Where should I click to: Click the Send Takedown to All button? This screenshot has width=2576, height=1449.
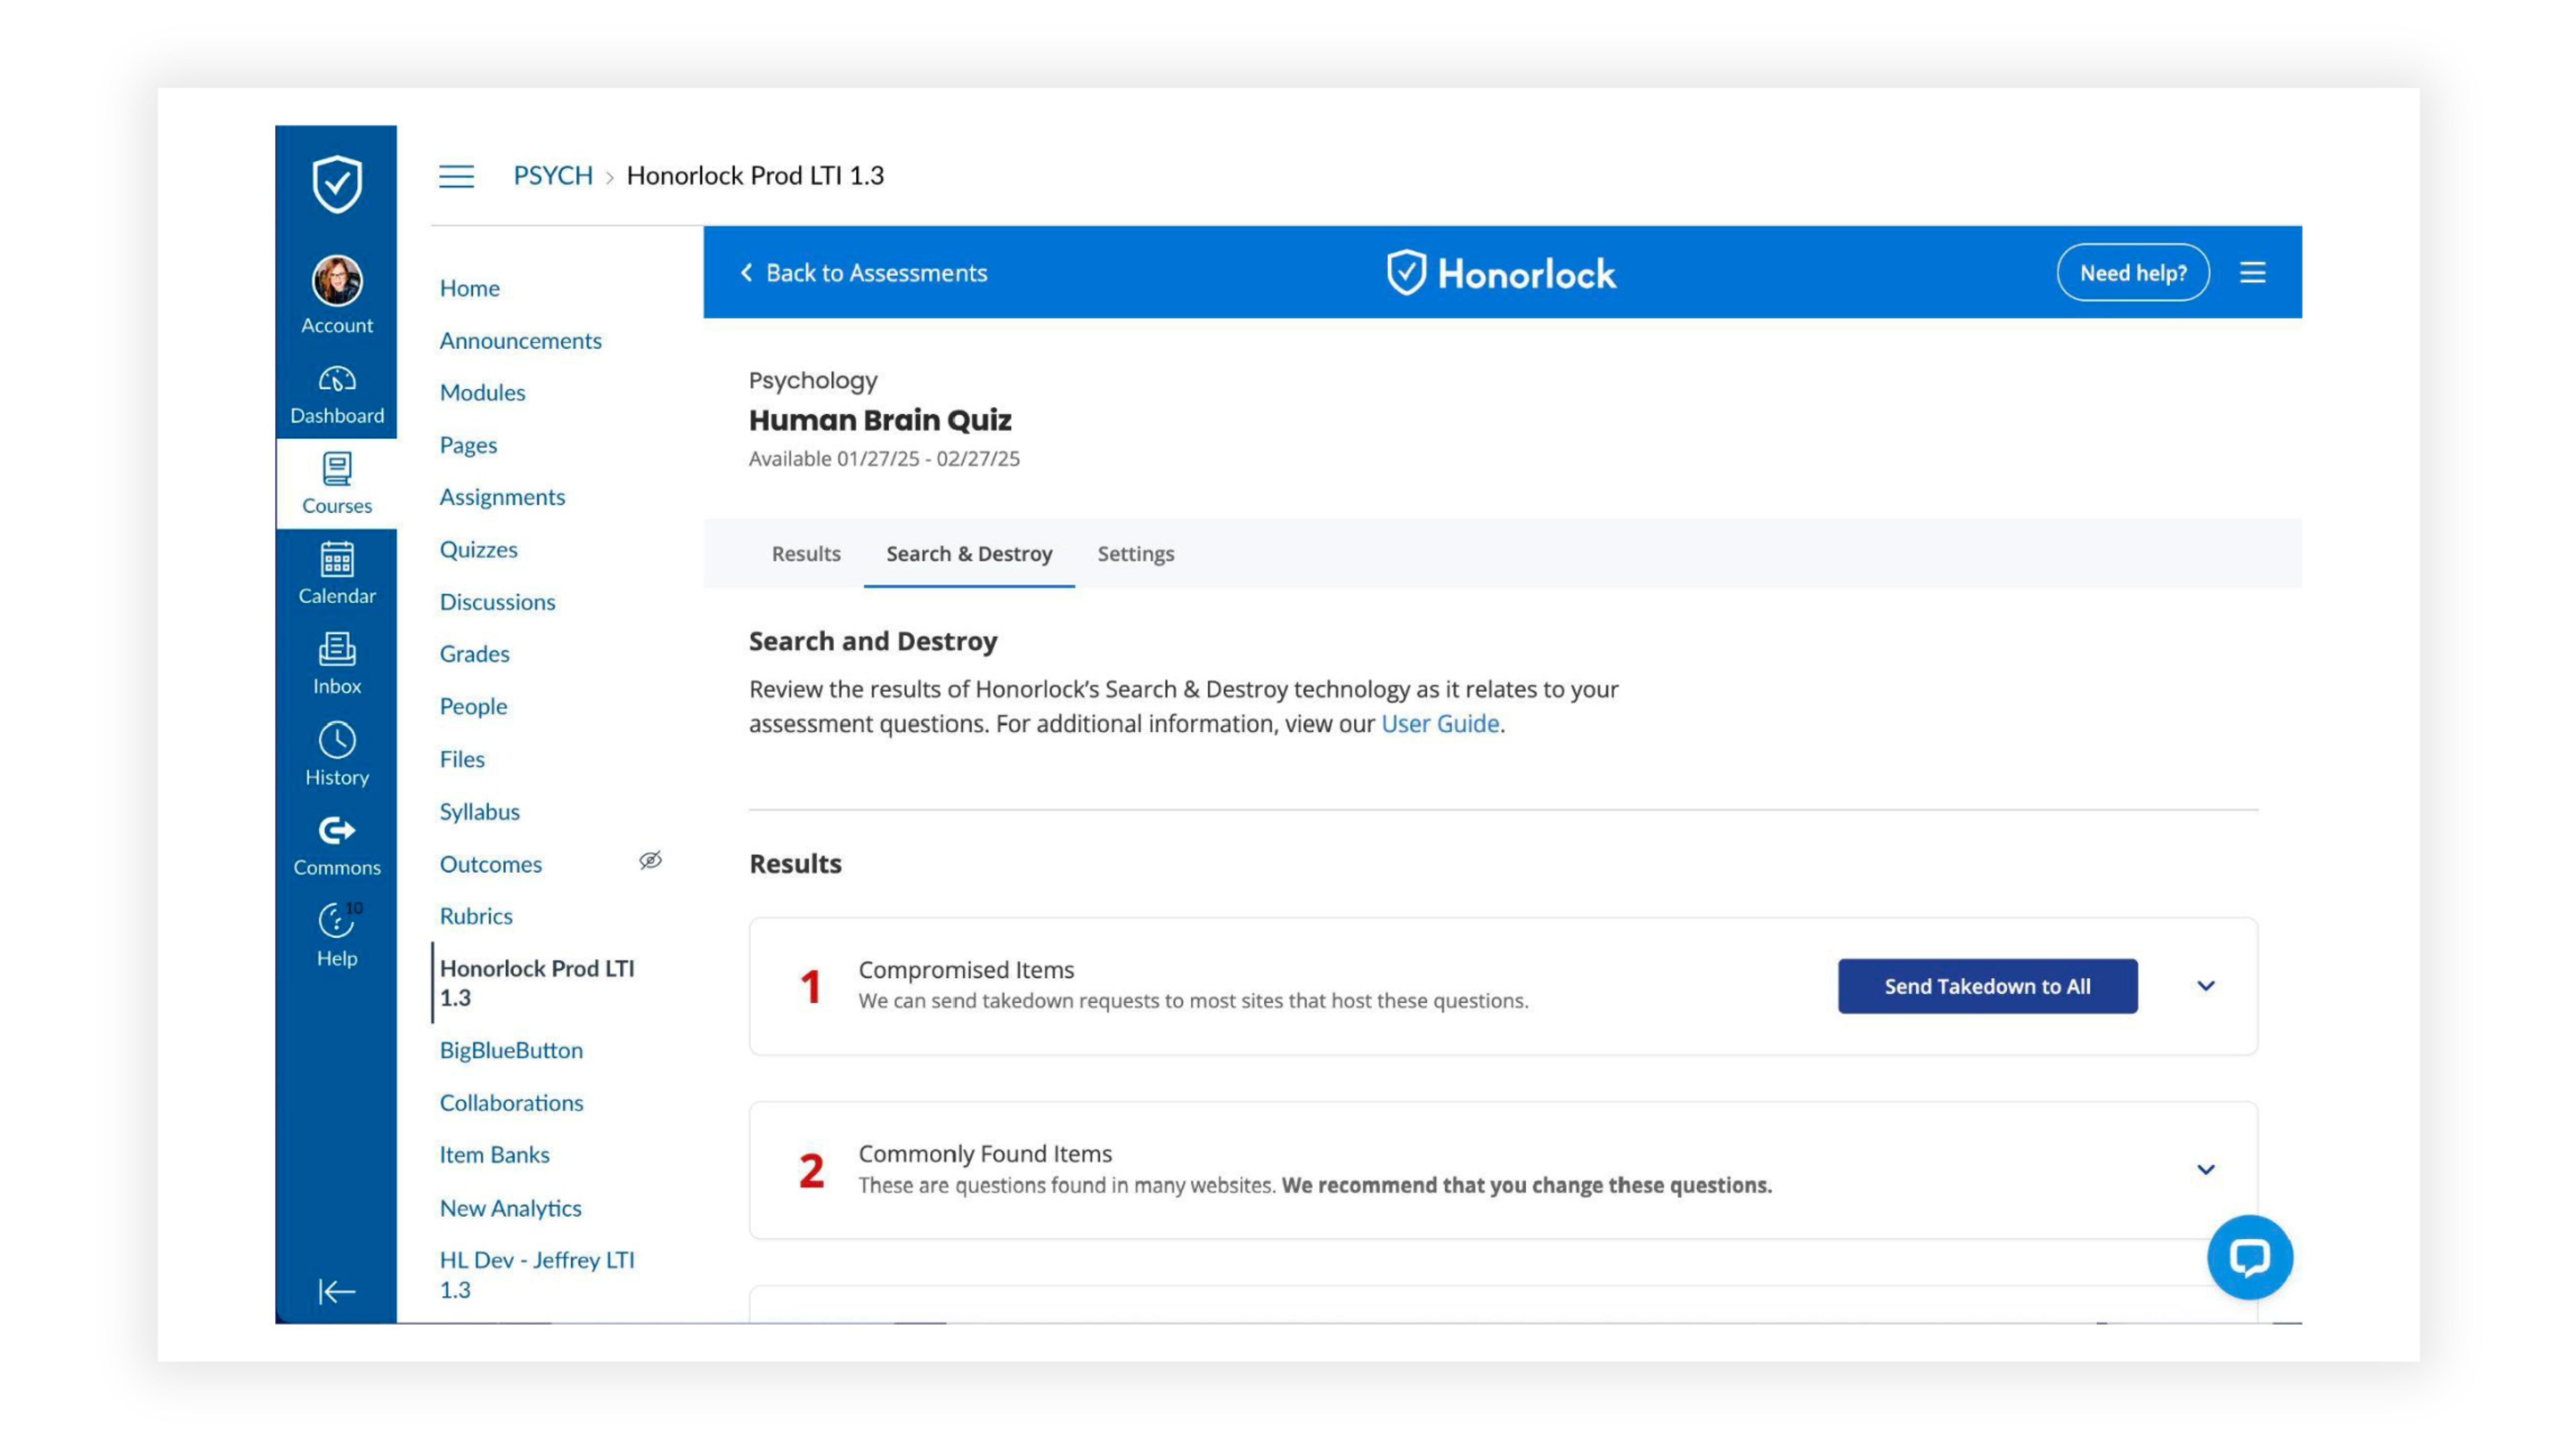tap(1986, 986)
